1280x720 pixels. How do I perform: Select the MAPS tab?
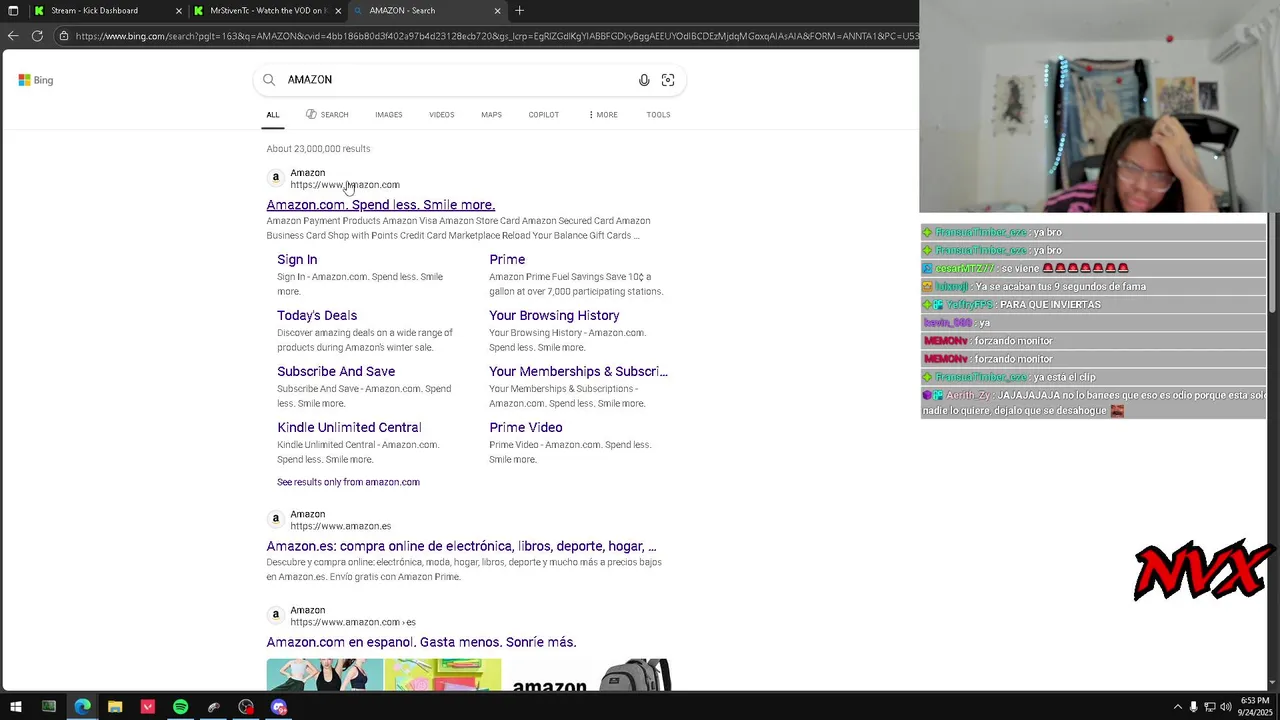coord(491,115)
